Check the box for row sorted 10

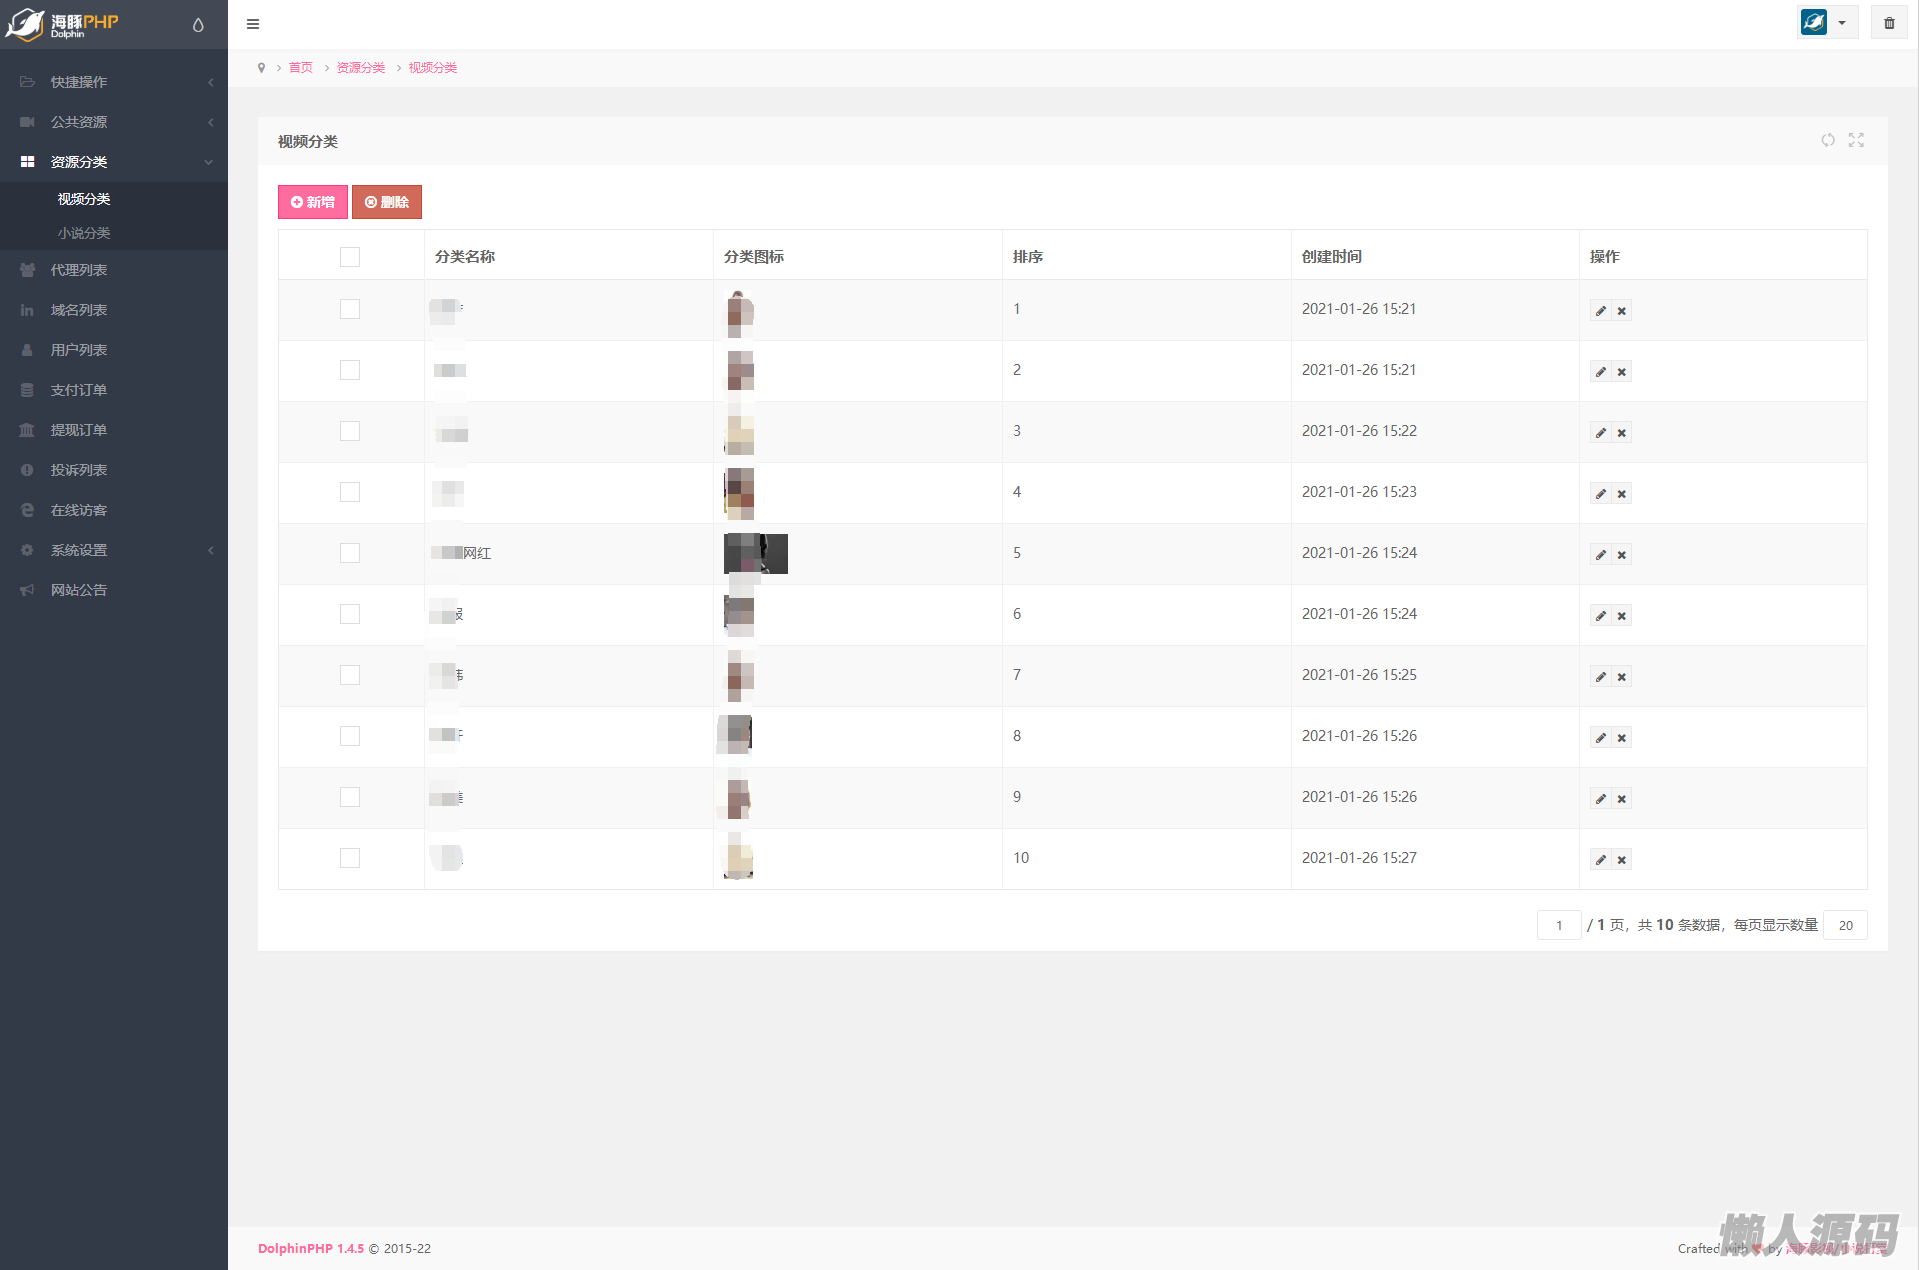[x=350, y=858]
